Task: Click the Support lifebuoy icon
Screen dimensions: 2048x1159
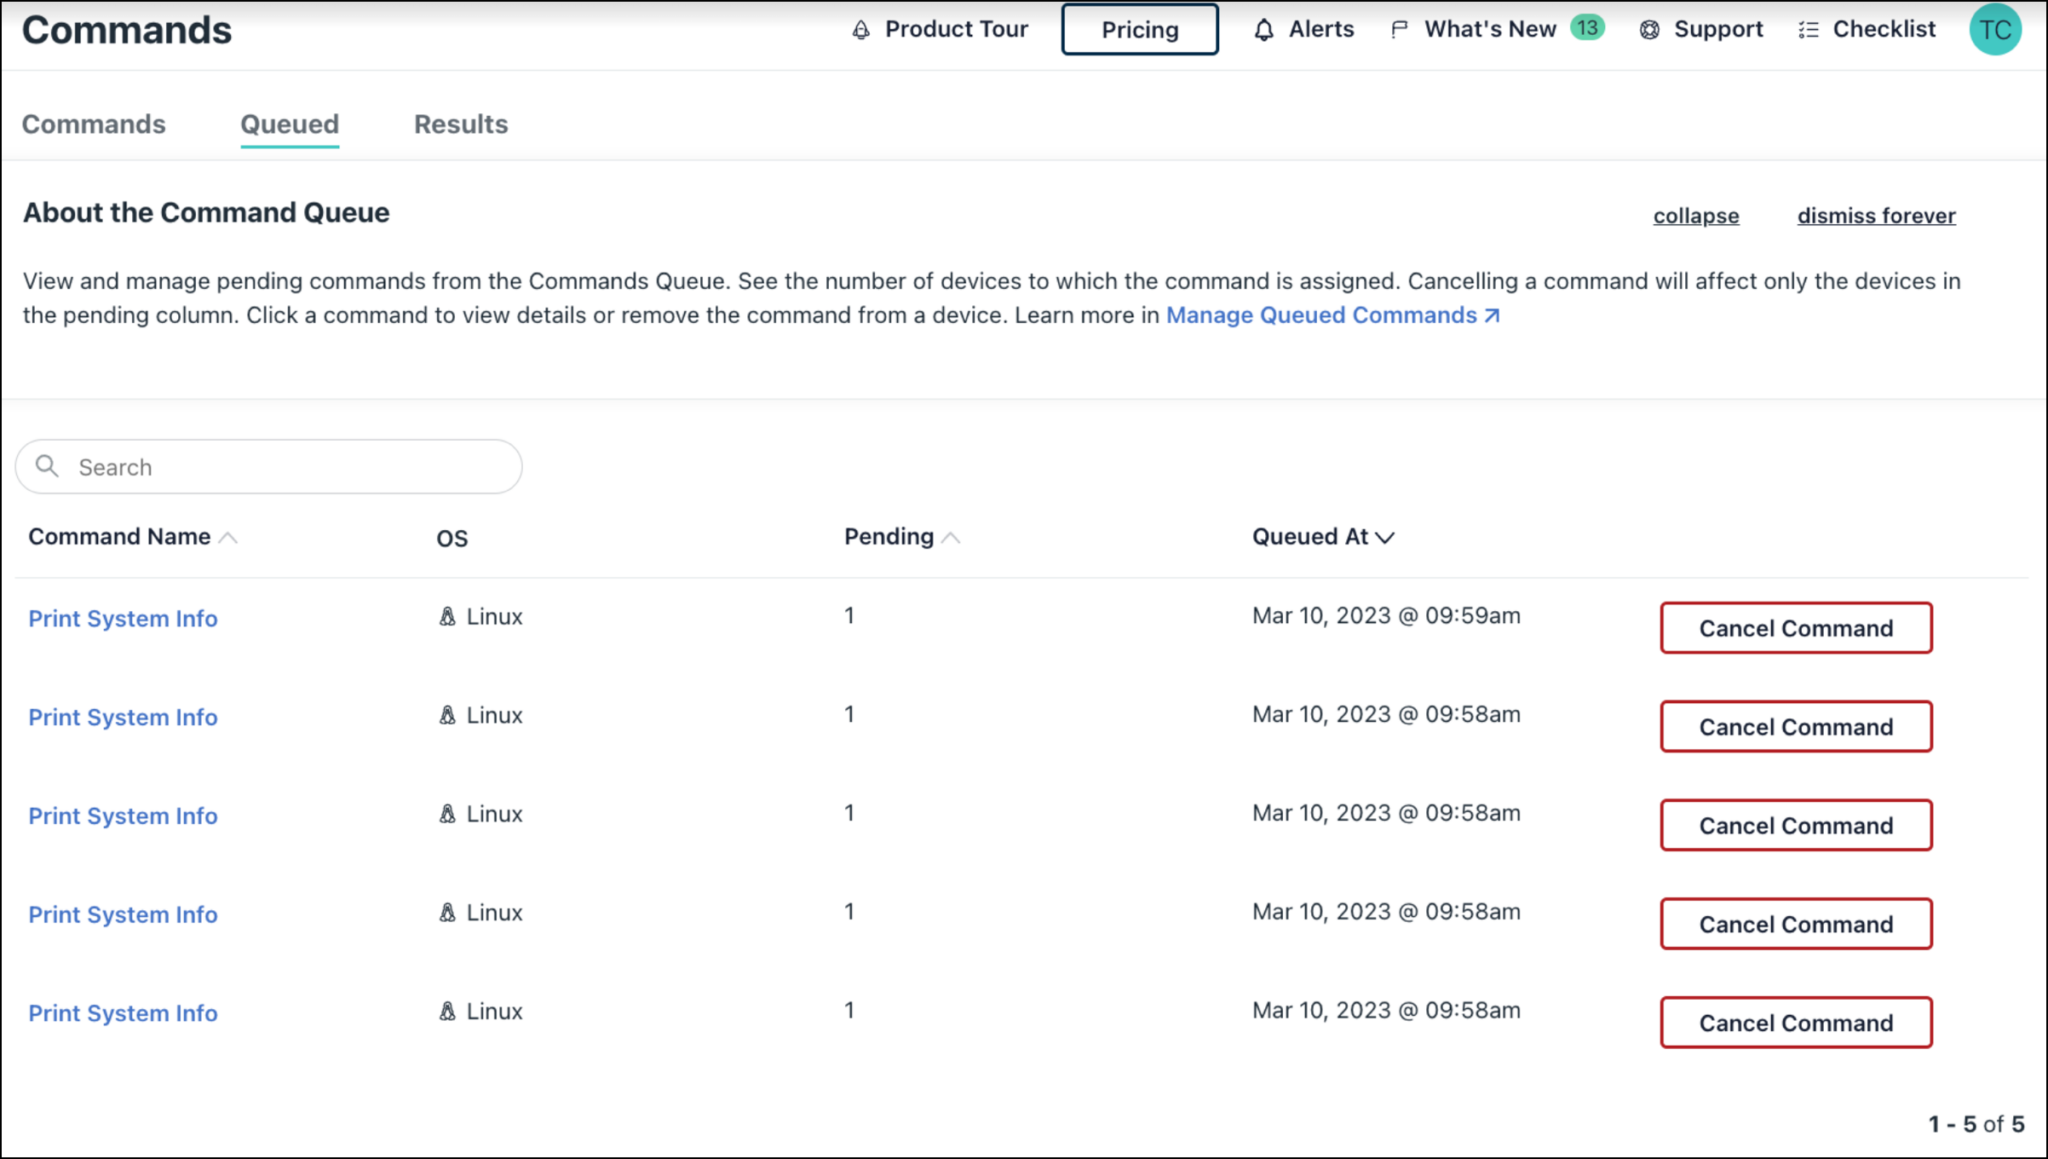Action: [x=1650, y=30]
